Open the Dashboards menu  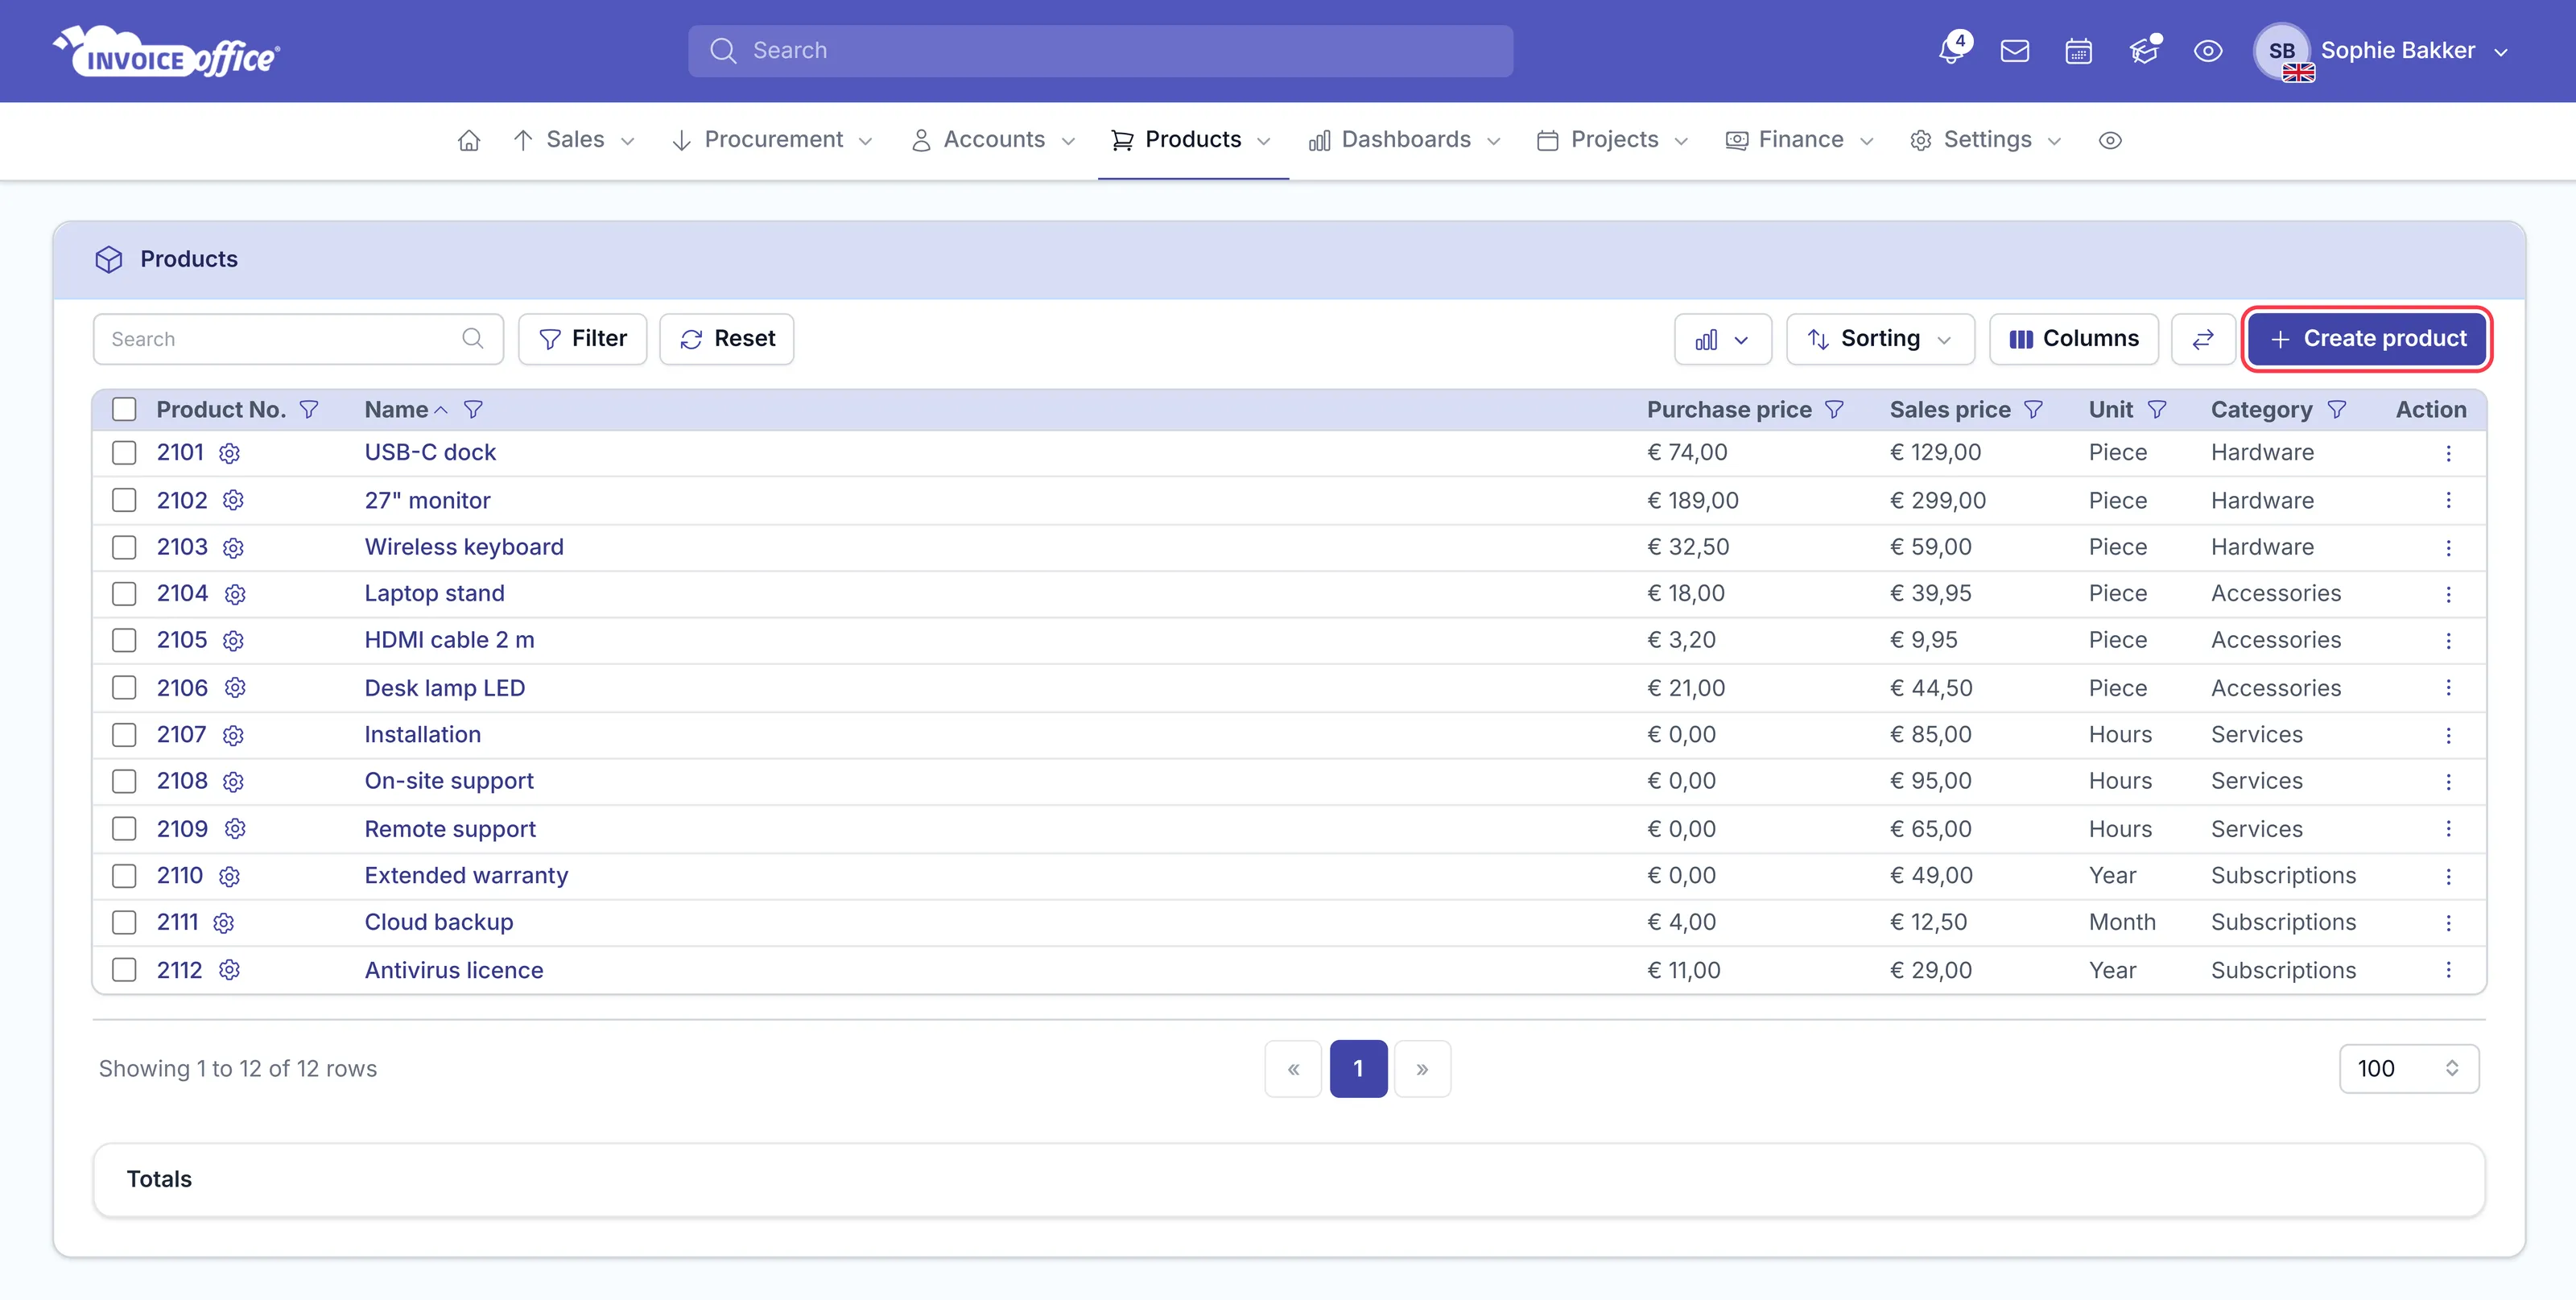(x=1405, y=140)
